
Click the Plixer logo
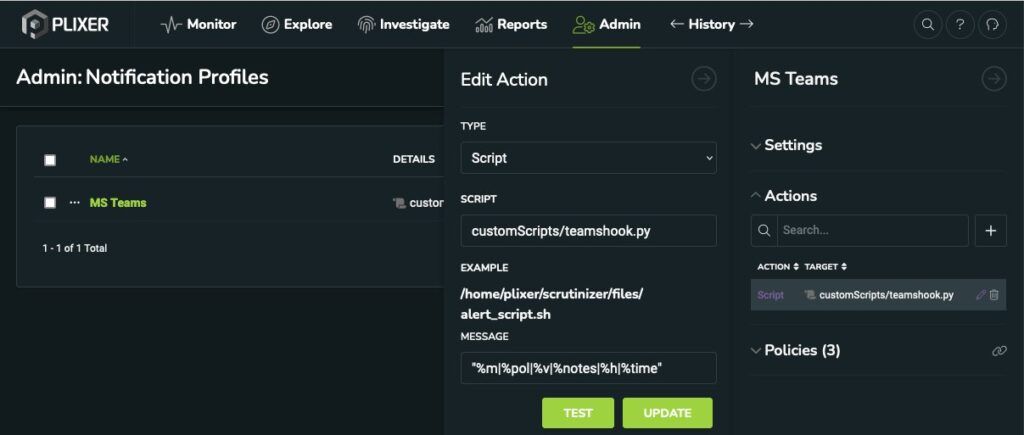pyautogui.click(x=65, y=25)
